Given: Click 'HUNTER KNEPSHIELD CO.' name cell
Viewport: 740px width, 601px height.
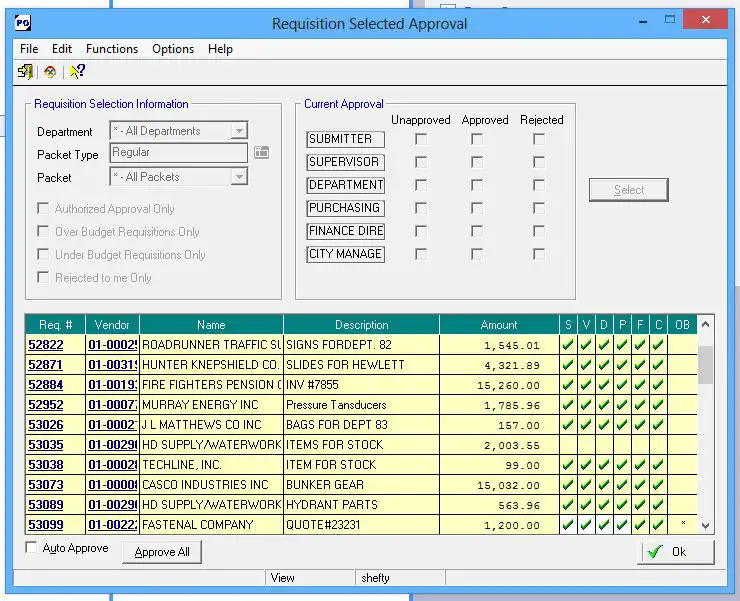Looking at the screenshot, I should (210, 365).
